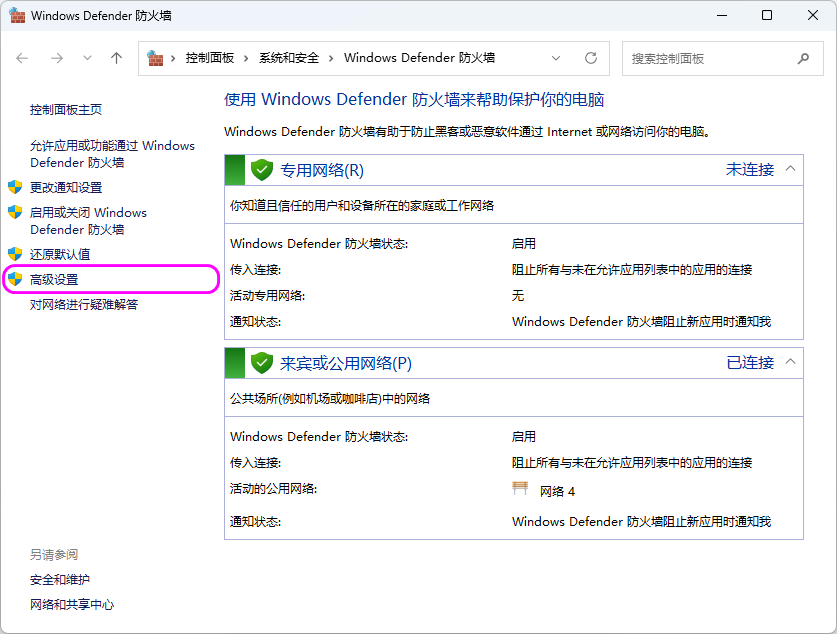Viewport: 837px width, 634px height.
Task: Go up one level with the up arrow
Action: [x=116, y=58]
